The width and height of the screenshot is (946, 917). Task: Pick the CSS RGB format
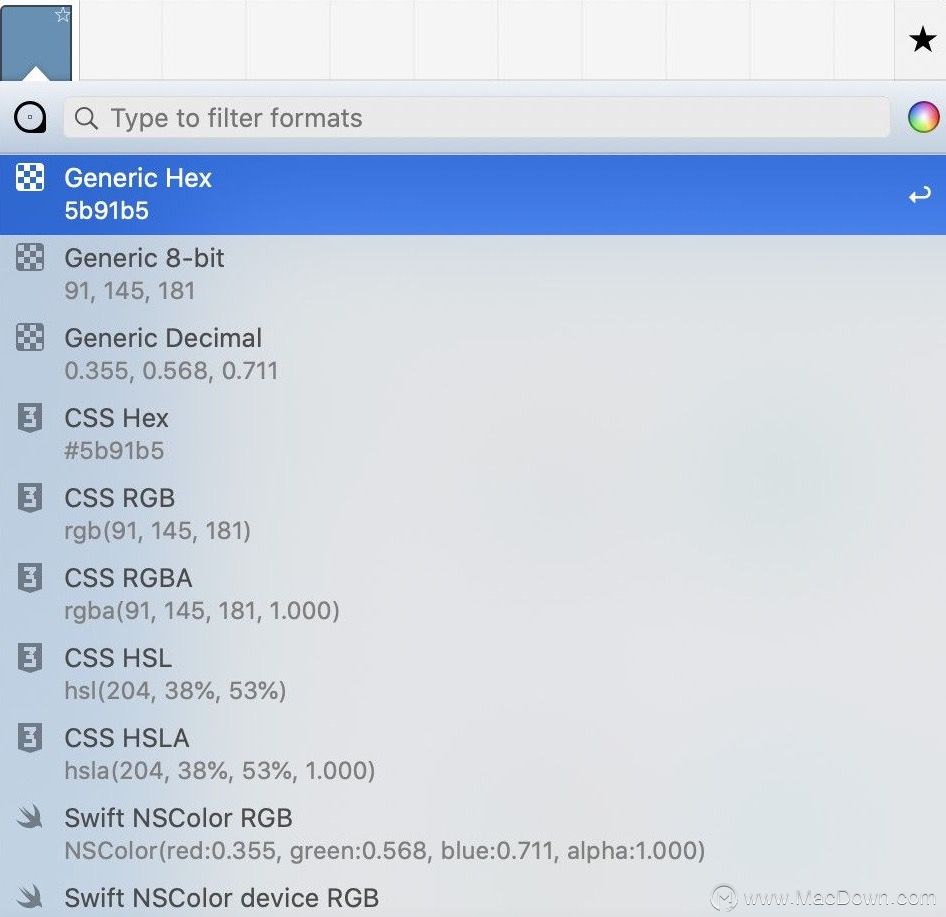[x=473, y=515]
